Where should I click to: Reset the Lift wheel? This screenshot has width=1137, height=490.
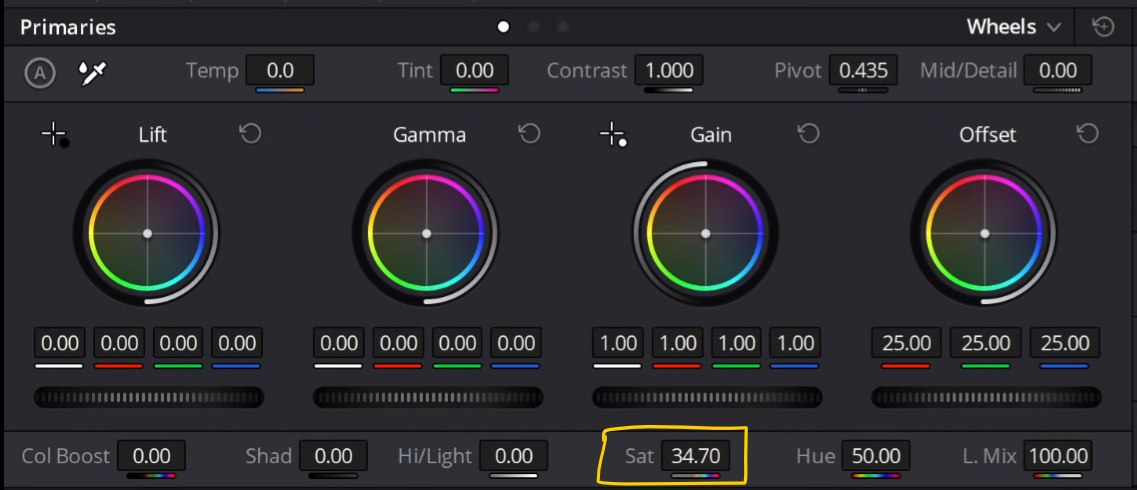tap(251, 133)
